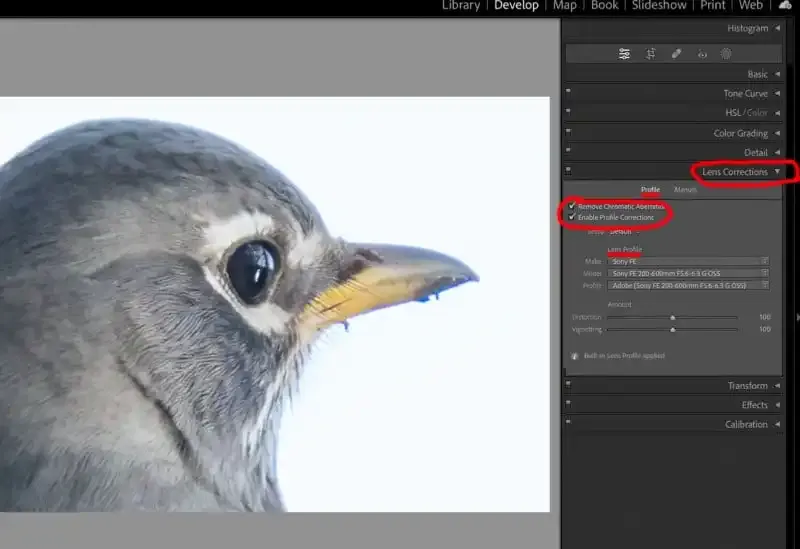Click the Built-in Lens Profile info icon
Viewport: 800px width, 549px height.
[575, 355]
